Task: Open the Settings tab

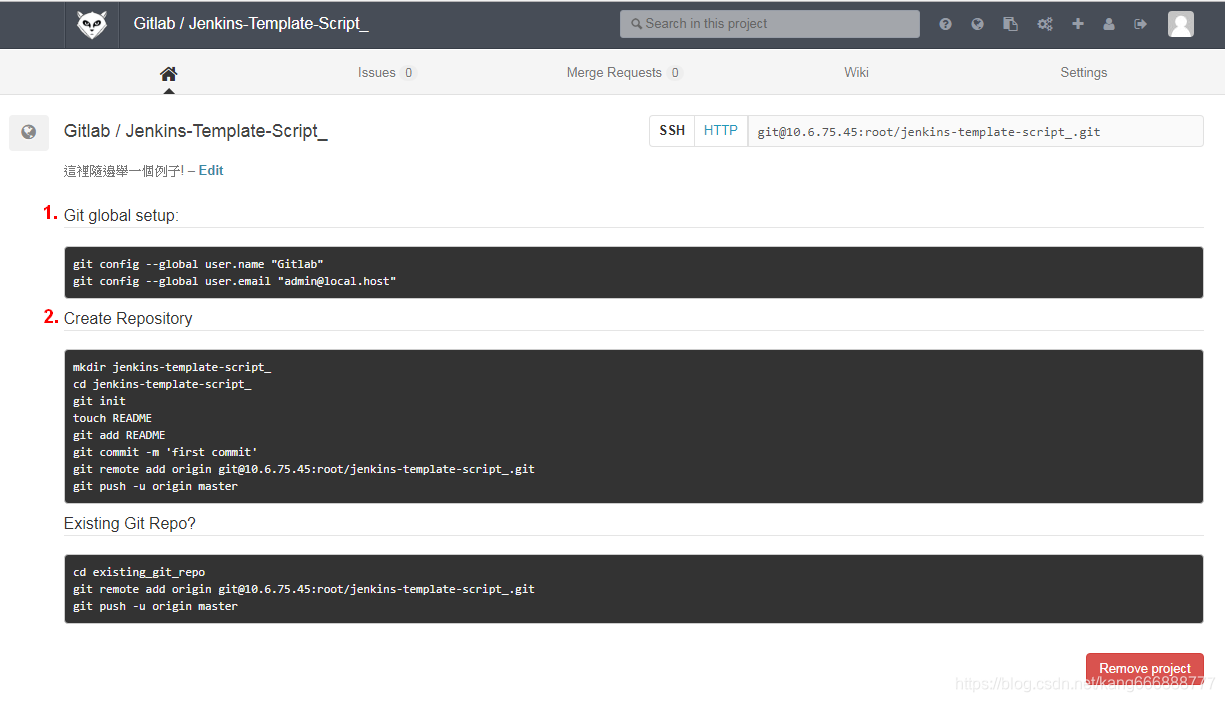Action: click(x=1084, y=72)
